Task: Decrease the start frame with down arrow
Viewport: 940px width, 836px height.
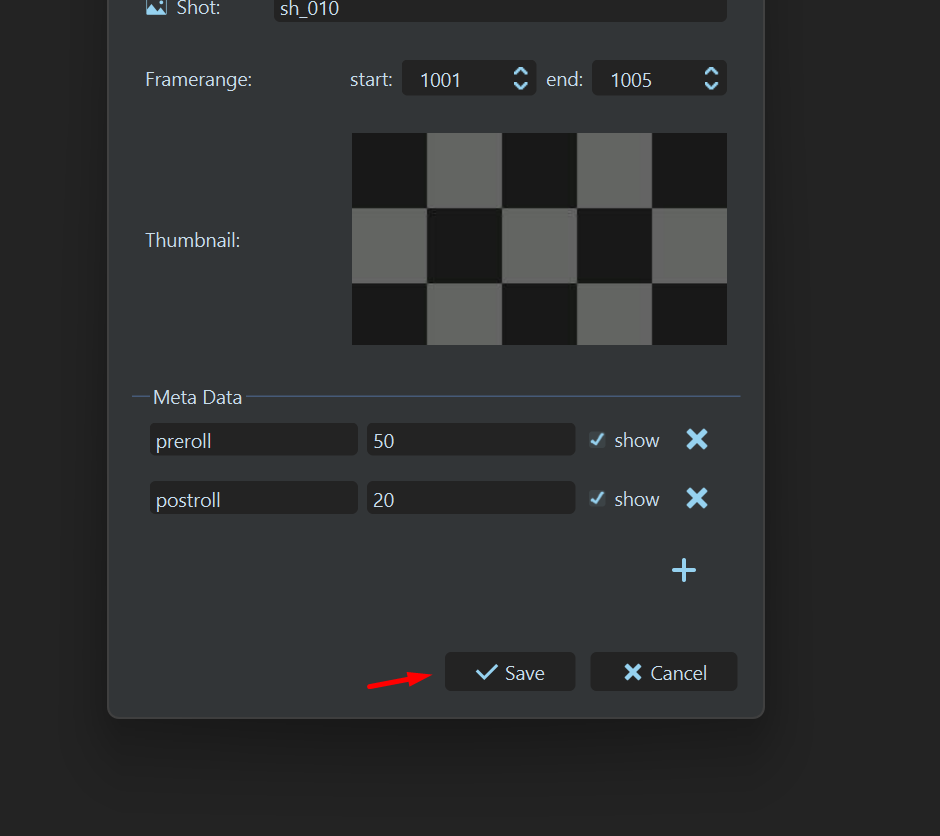Action: click(520, 86)
